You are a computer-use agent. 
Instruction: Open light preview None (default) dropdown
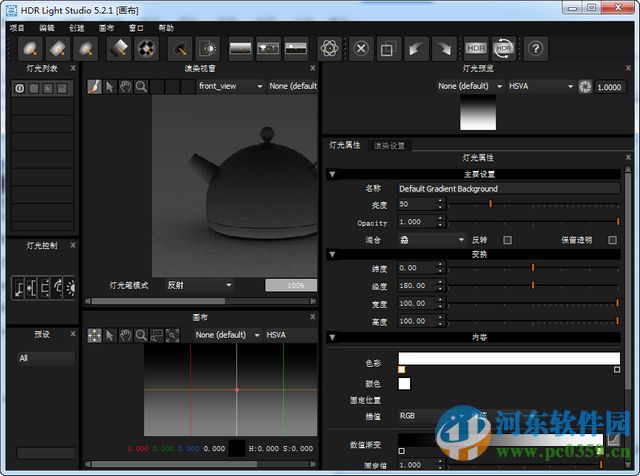[x=470, y=86]
